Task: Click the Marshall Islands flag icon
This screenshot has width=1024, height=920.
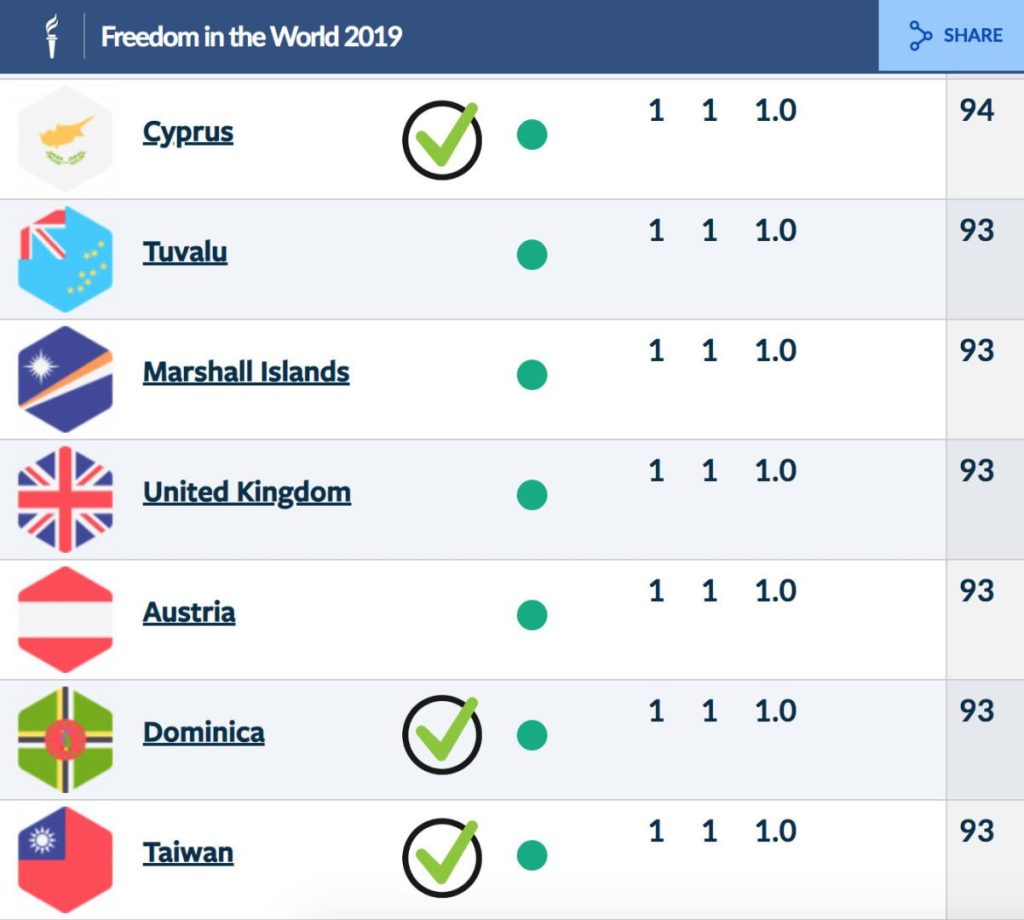Action: tap(65, 379)
